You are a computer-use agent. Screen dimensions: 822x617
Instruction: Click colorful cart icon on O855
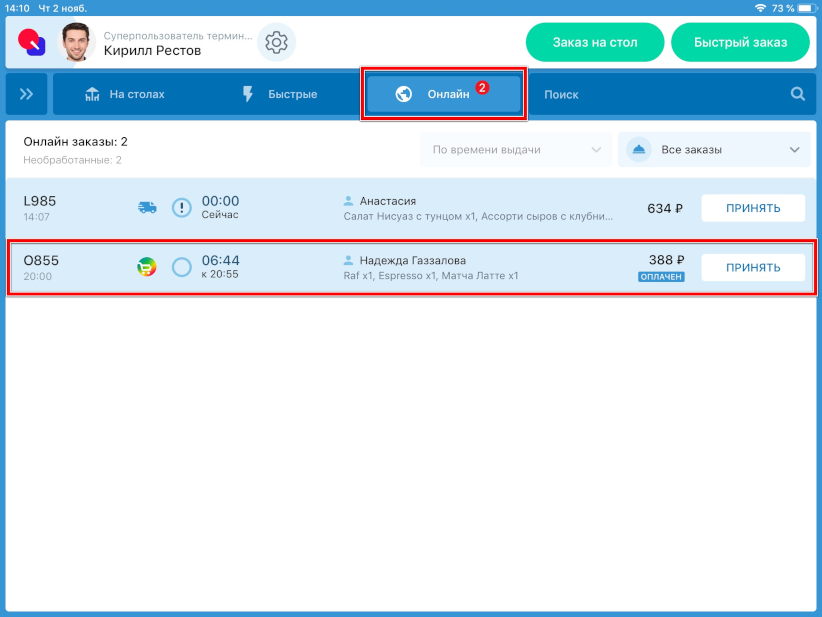coord(147,267)
